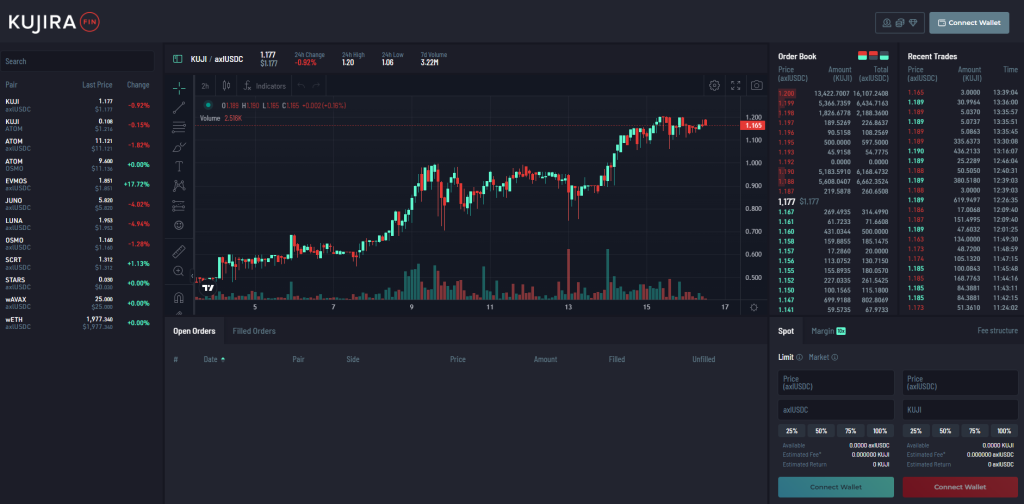Open the diamond icon in header
Viewport: 1024px width, 504px height.
click(913, 23)
